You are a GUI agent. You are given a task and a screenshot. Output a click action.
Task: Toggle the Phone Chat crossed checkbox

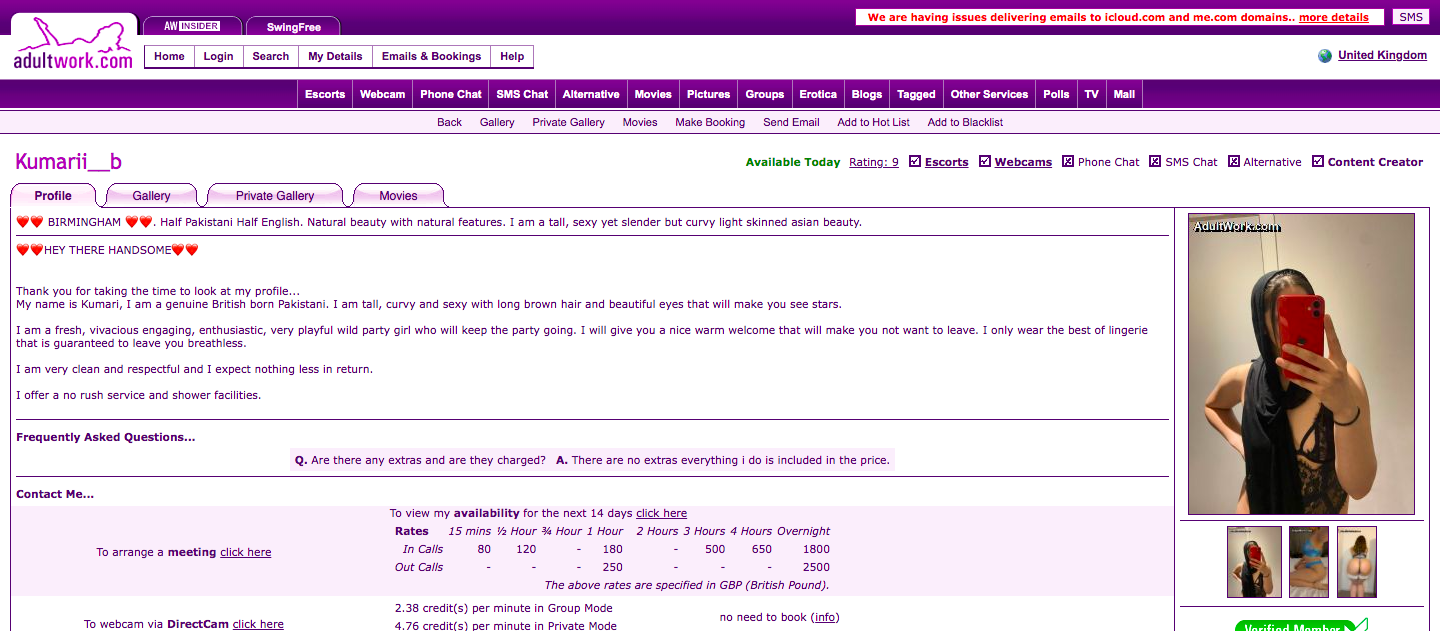[1068, 161]
